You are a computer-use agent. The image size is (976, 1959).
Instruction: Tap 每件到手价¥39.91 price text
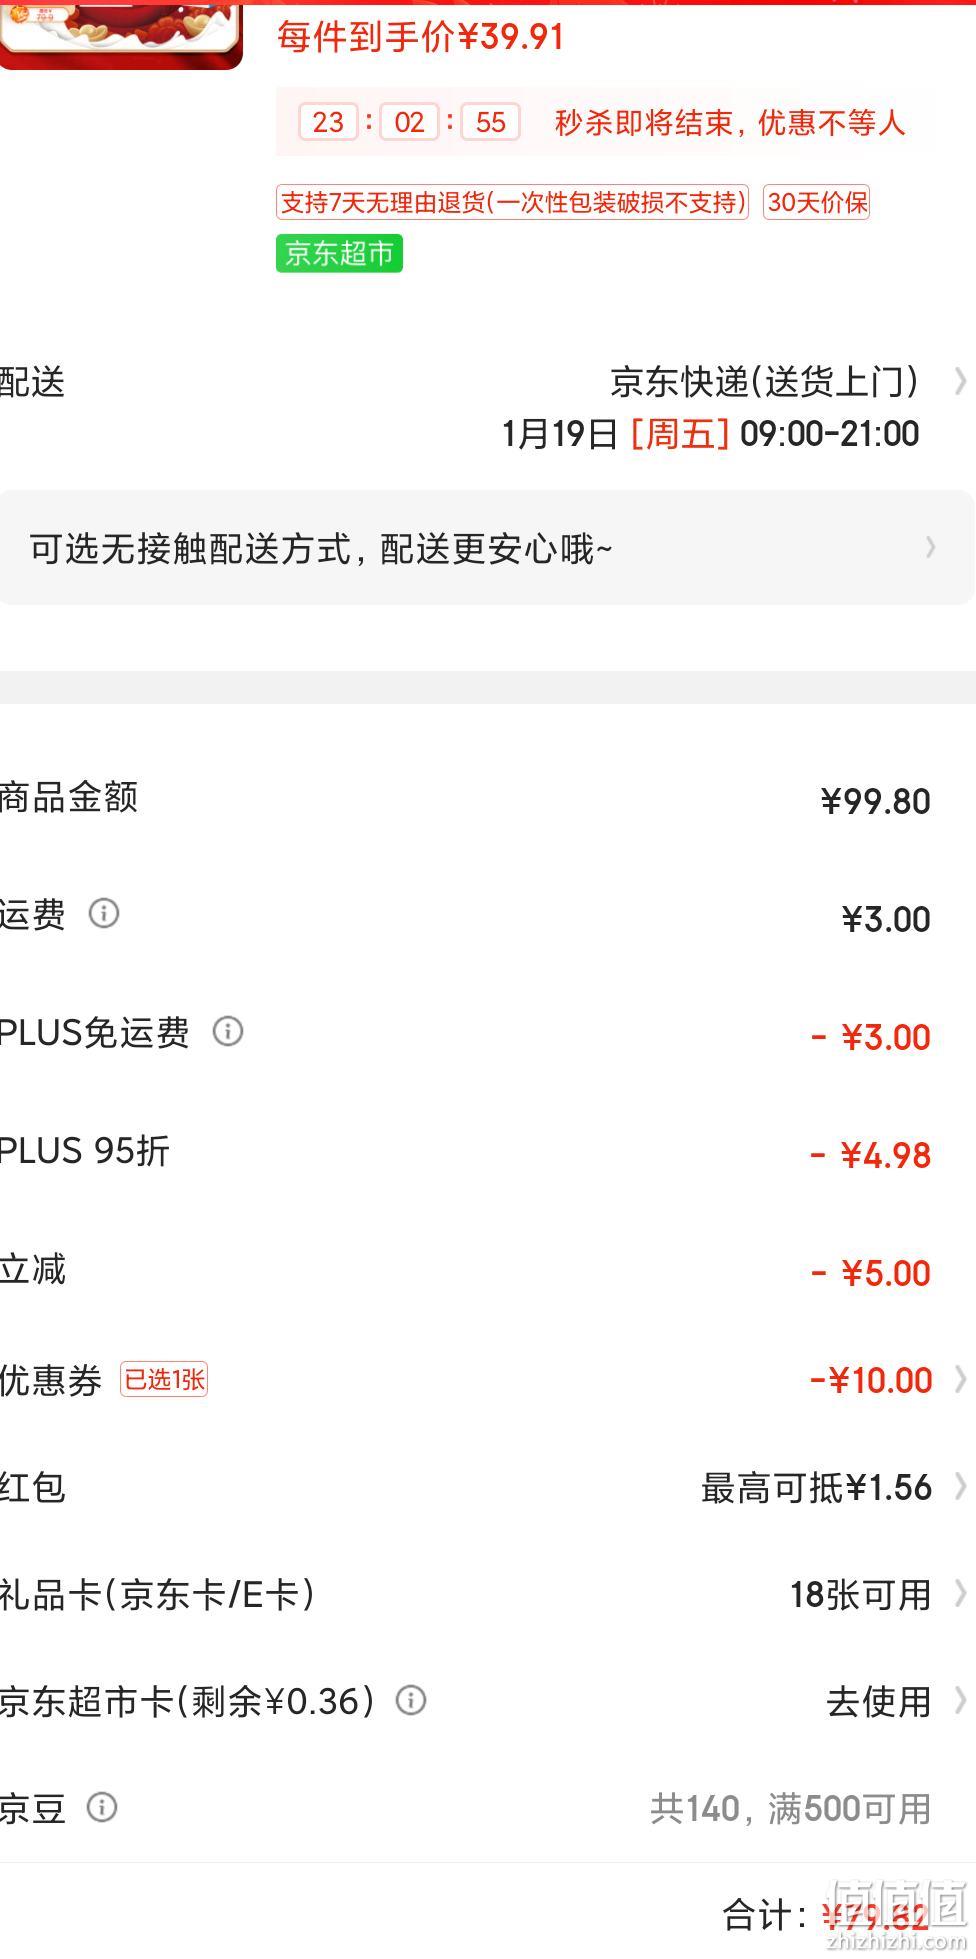421,37
